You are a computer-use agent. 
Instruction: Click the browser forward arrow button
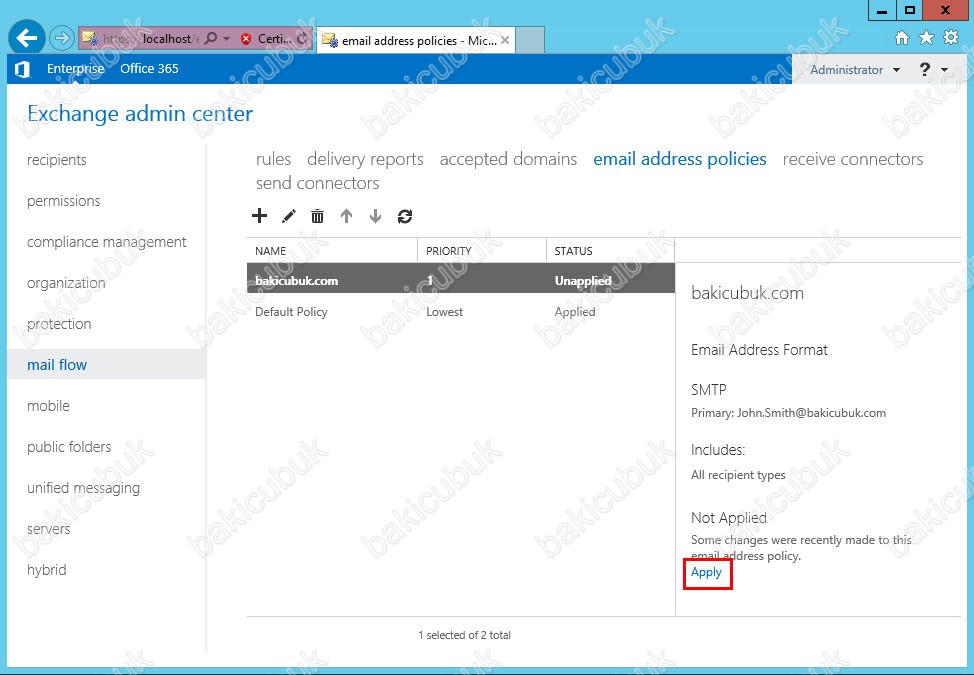tap(61, 39)
